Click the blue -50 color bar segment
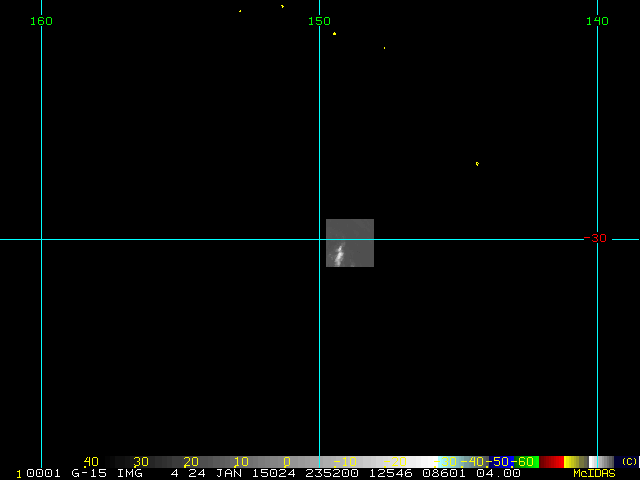The image size is (640, 480). tap(501, 462)
